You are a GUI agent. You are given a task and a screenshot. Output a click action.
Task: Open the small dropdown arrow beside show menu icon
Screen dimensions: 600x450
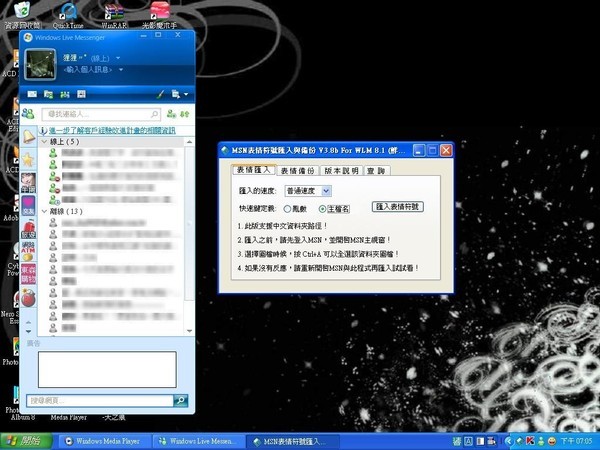click(186, 94)
